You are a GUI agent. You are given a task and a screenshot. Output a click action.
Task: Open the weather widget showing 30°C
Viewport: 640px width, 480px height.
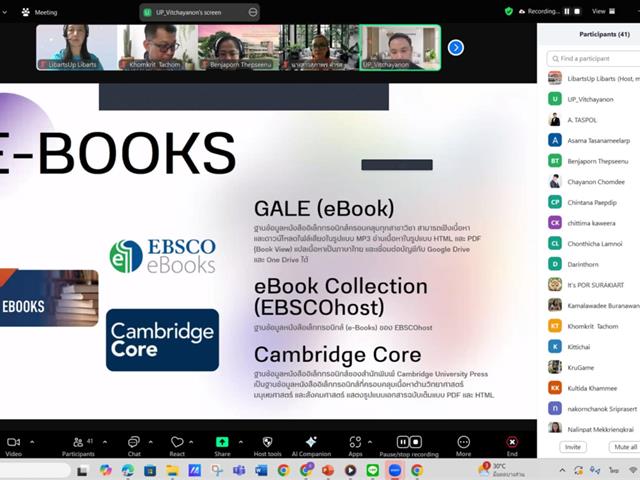pos(502,470)
